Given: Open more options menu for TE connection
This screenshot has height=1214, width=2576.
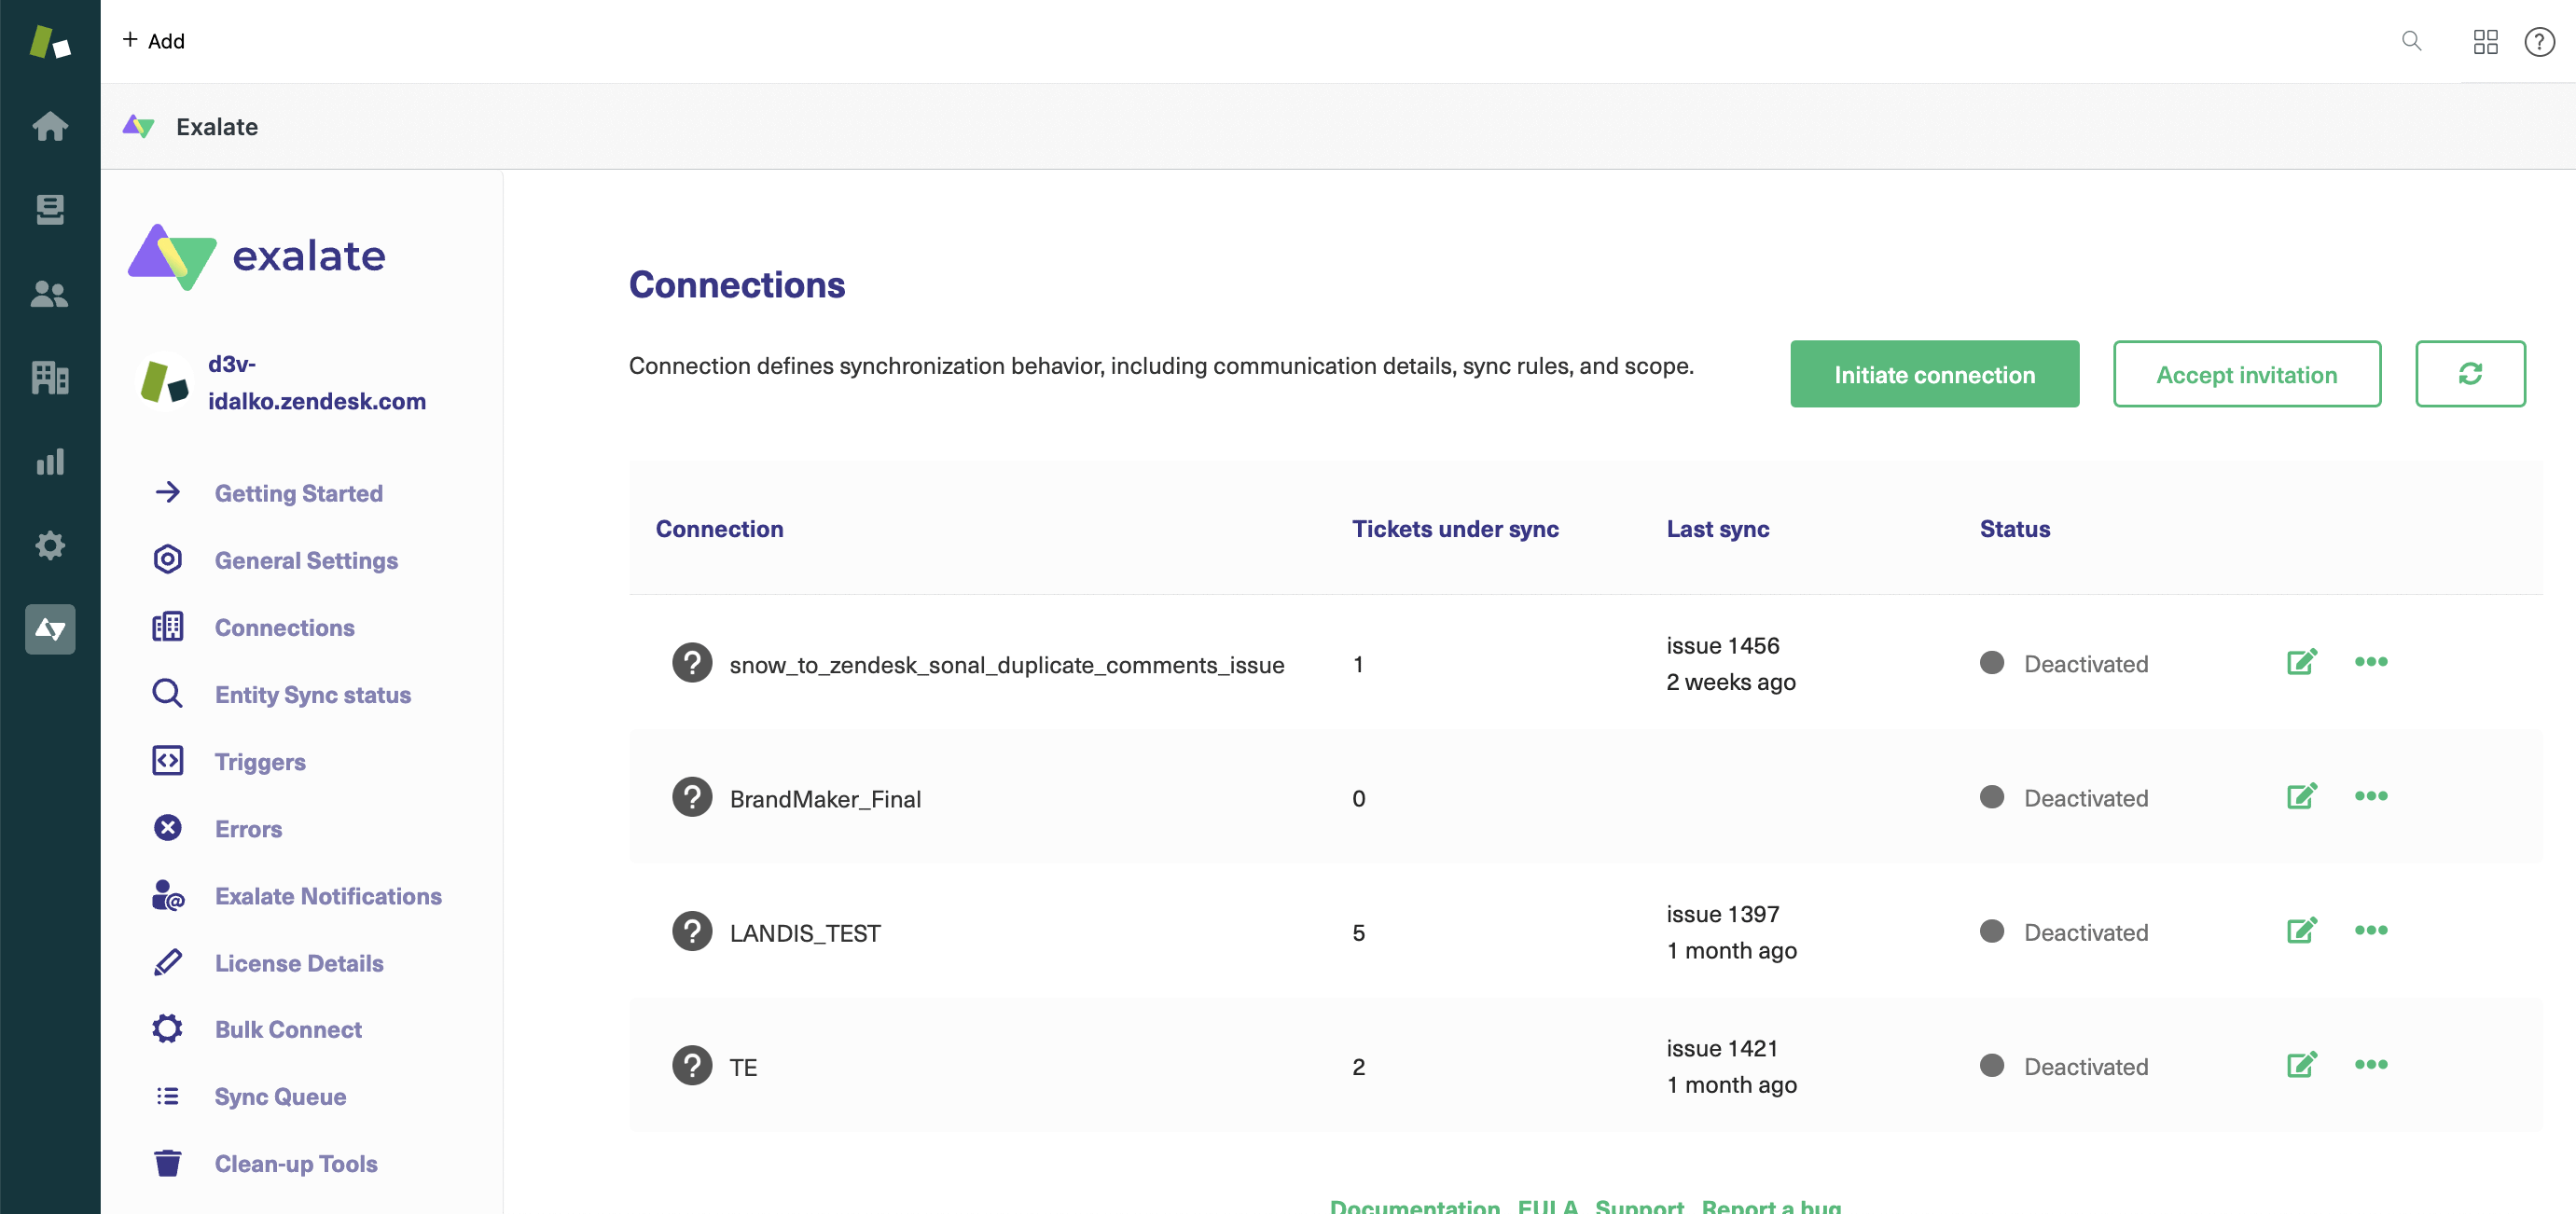Looking at the screenshot, I should (2372, 1065).
